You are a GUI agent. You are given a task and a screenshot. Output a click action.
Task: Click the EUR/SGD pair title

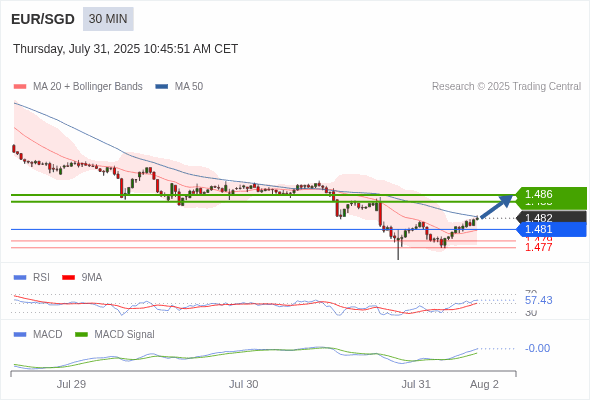tap(43, 19)
